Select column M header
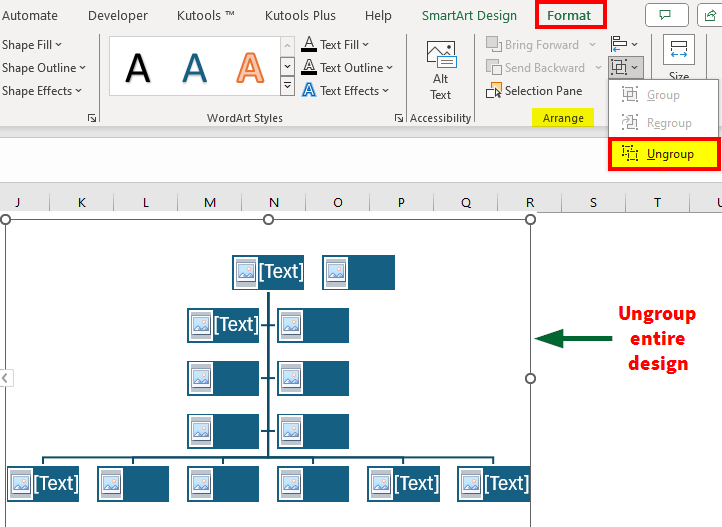 [210, 203]
